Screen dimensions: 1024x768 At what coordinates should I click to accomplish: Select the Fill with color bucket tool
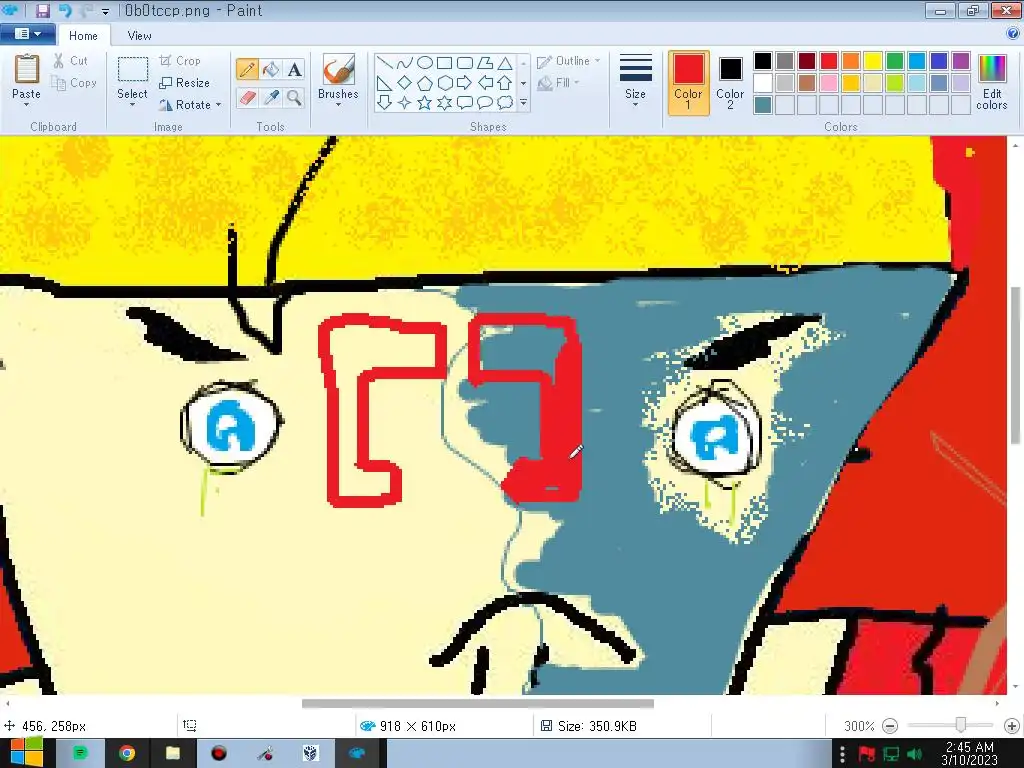(270, 69)
